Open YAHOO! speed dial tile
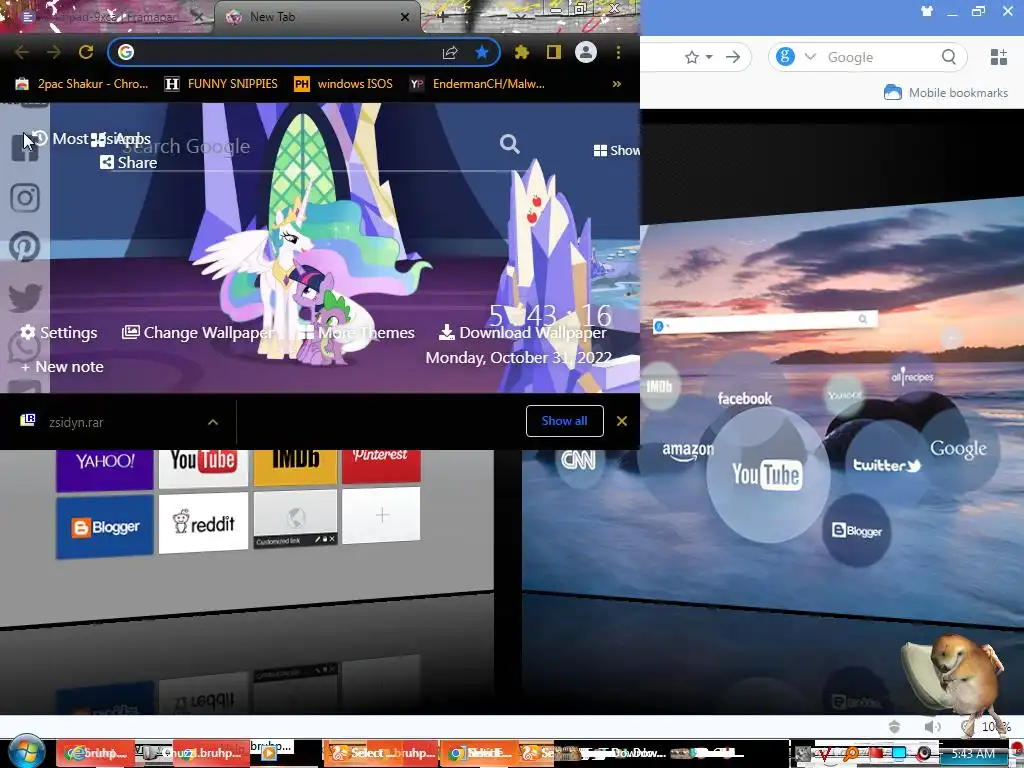 pos(104,469)
